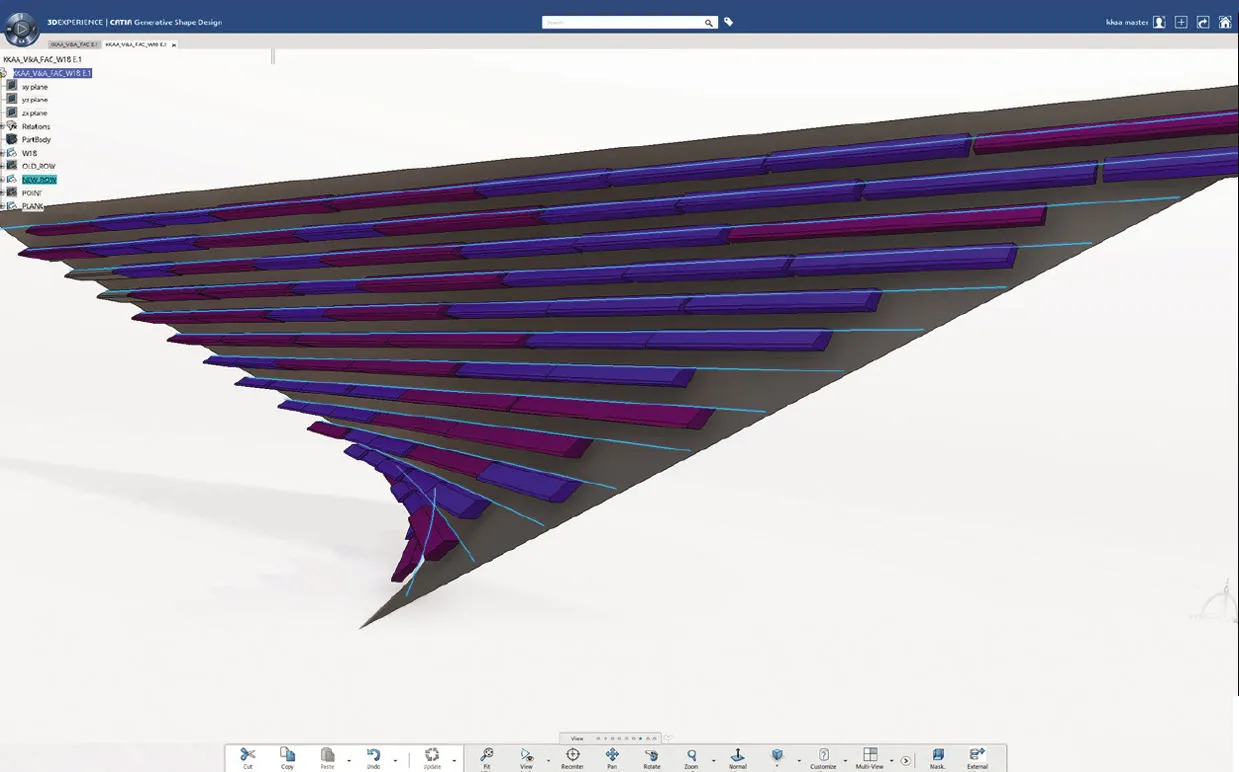Choose the Rotate view tool

652,755
